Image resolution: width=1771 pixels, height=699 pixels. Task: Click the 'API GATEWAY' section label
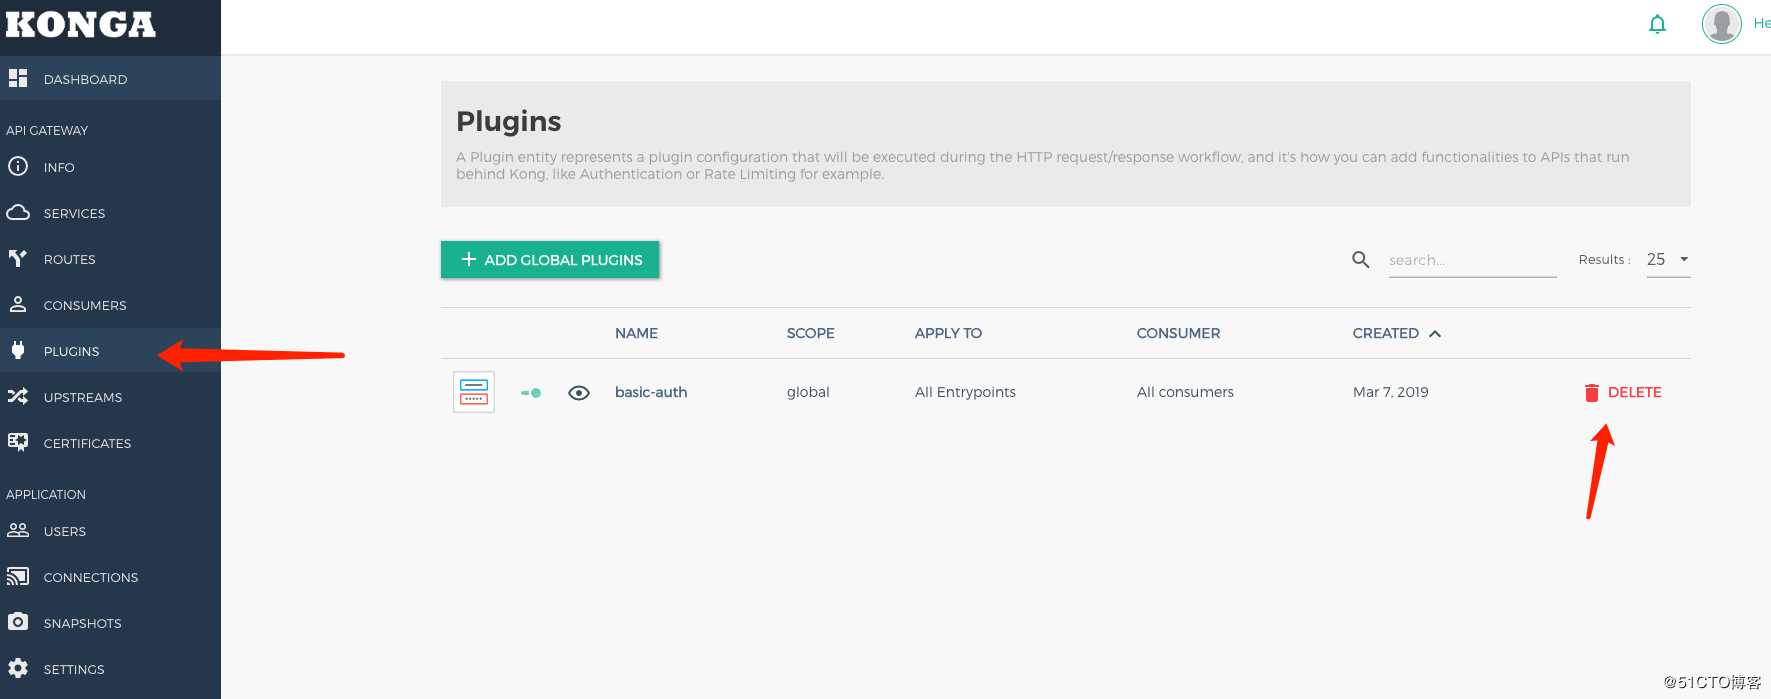47,130
